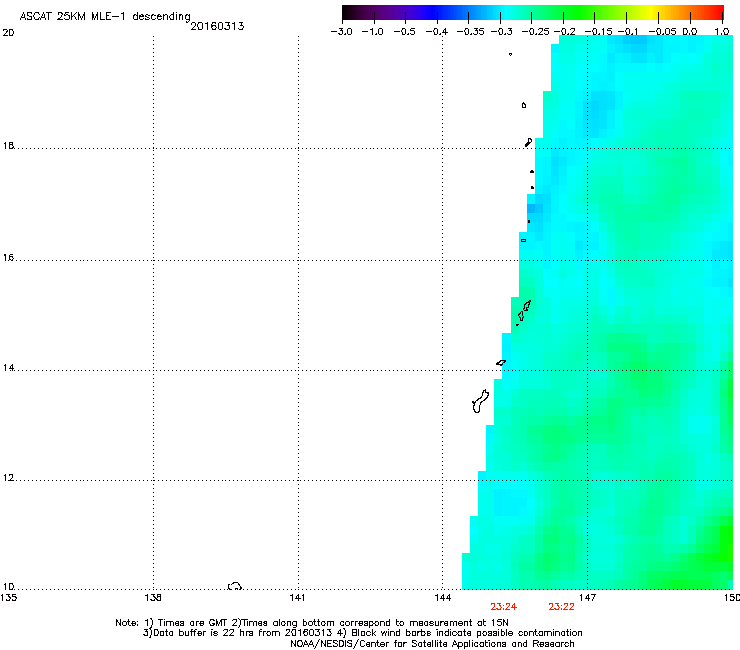Click the small island outline near 19N

pos(524,105)
